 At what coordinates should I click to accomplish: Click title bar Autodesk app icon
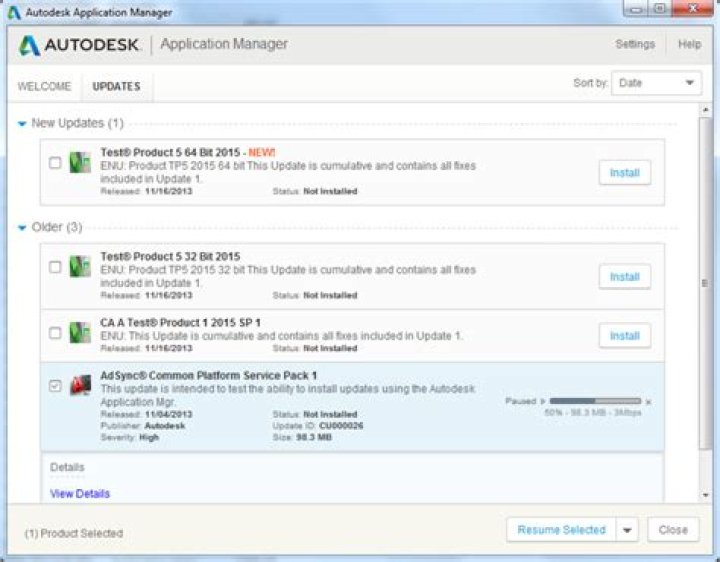[x=14, y=12]
